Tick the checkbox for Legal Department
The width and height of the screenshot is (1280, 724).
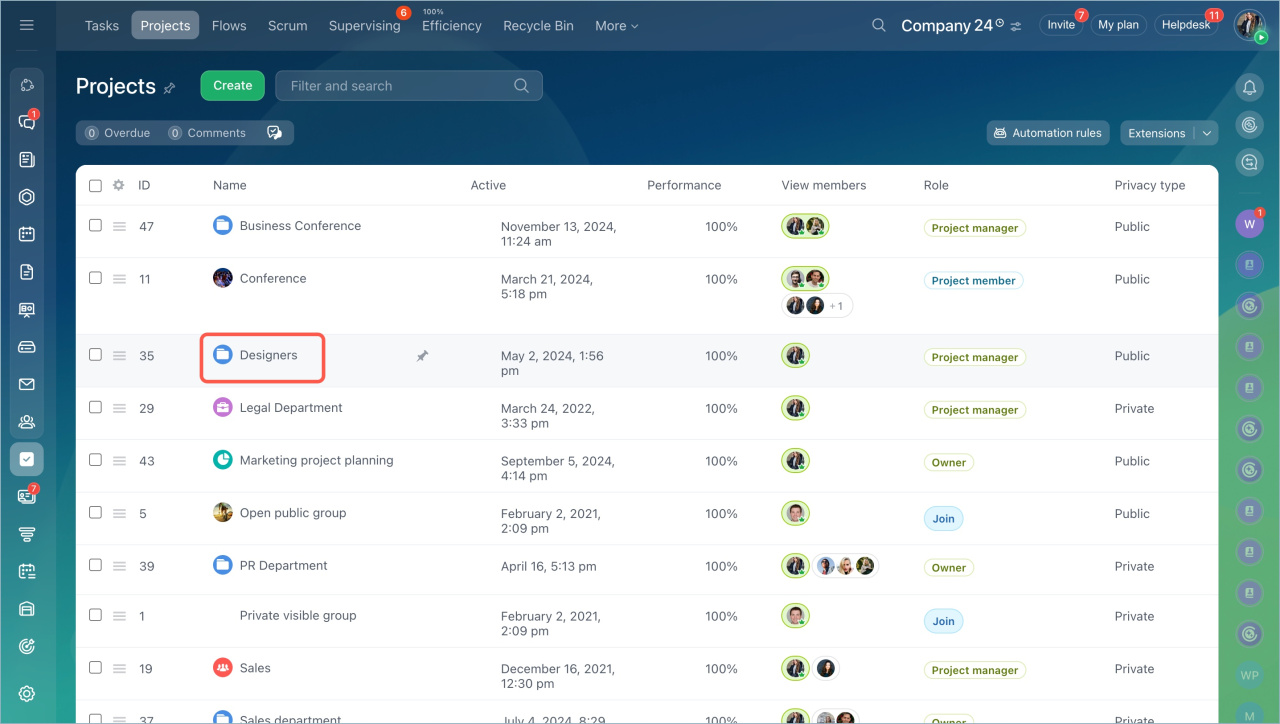pyautogui.click(x=95, y=408)
